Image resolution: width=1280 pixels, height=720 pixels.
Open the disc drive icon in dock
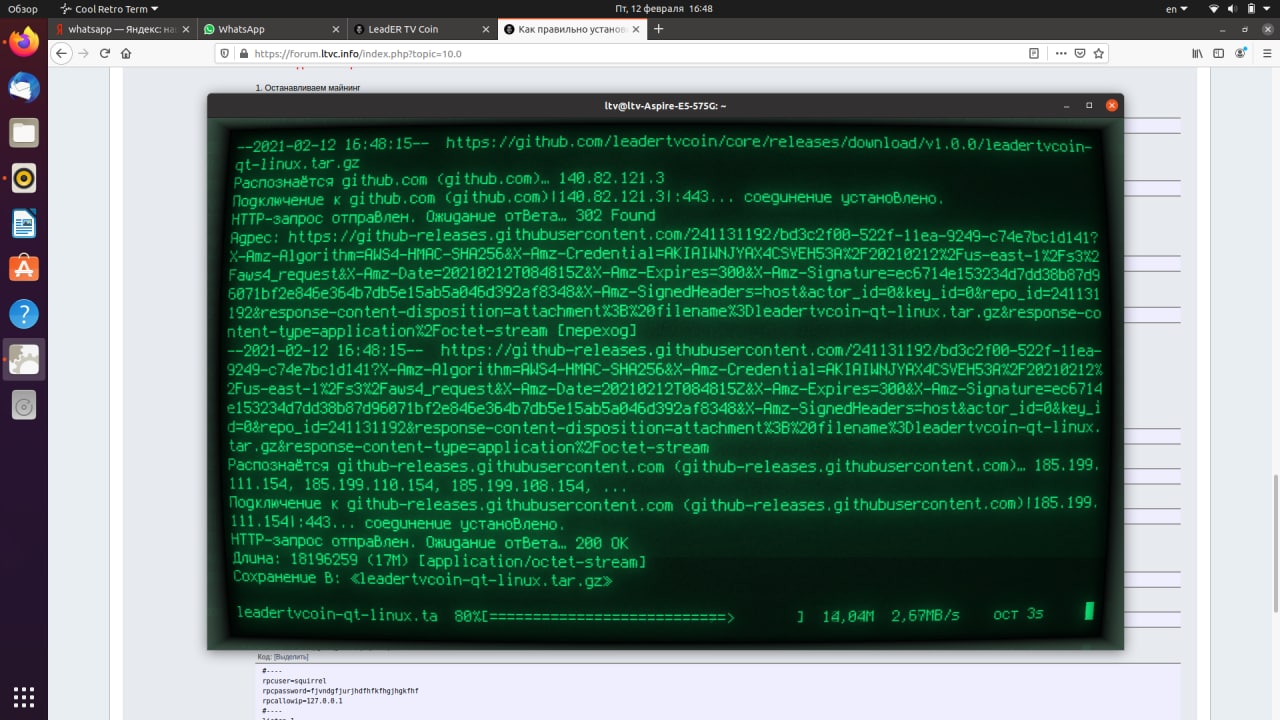coord(24,405)
